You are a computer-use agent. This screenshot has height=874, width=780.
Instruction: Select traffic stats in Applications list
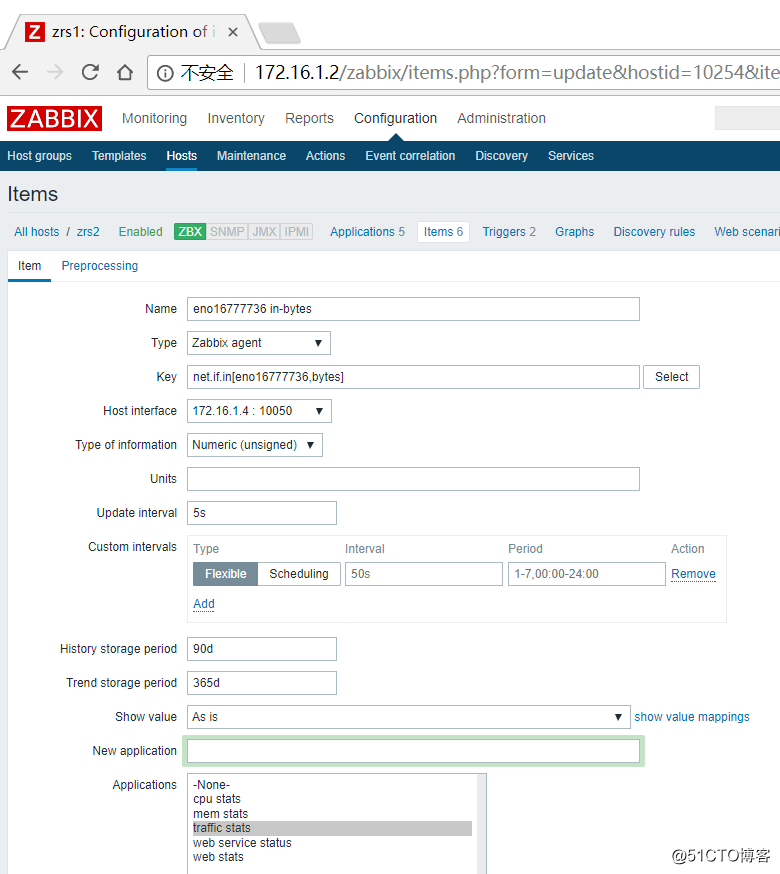[332, 828]
